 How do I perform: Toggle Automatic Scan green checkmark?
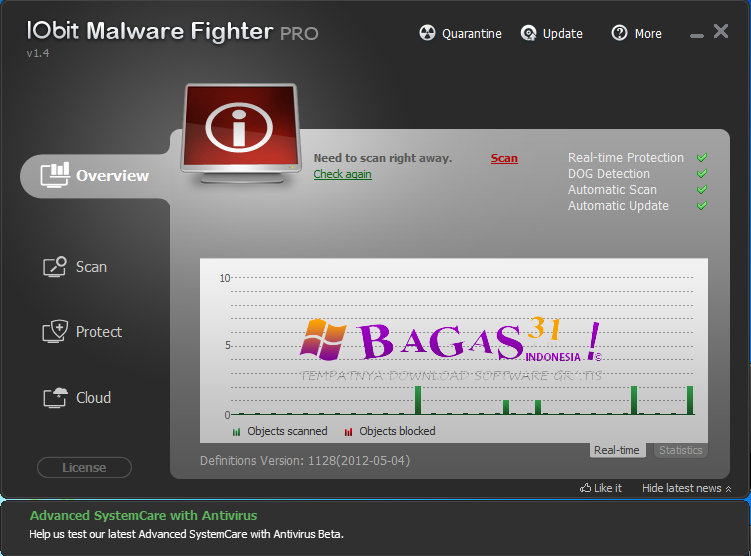(702, 189)
